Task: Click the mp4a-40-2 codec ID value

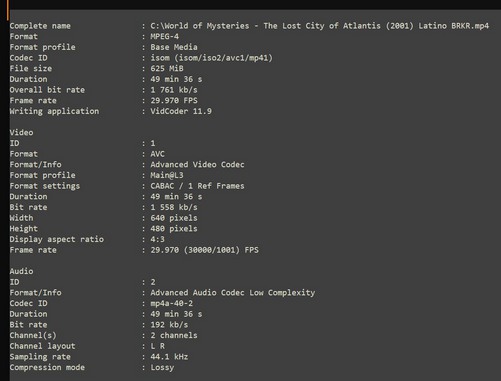Action: point(171,303)
